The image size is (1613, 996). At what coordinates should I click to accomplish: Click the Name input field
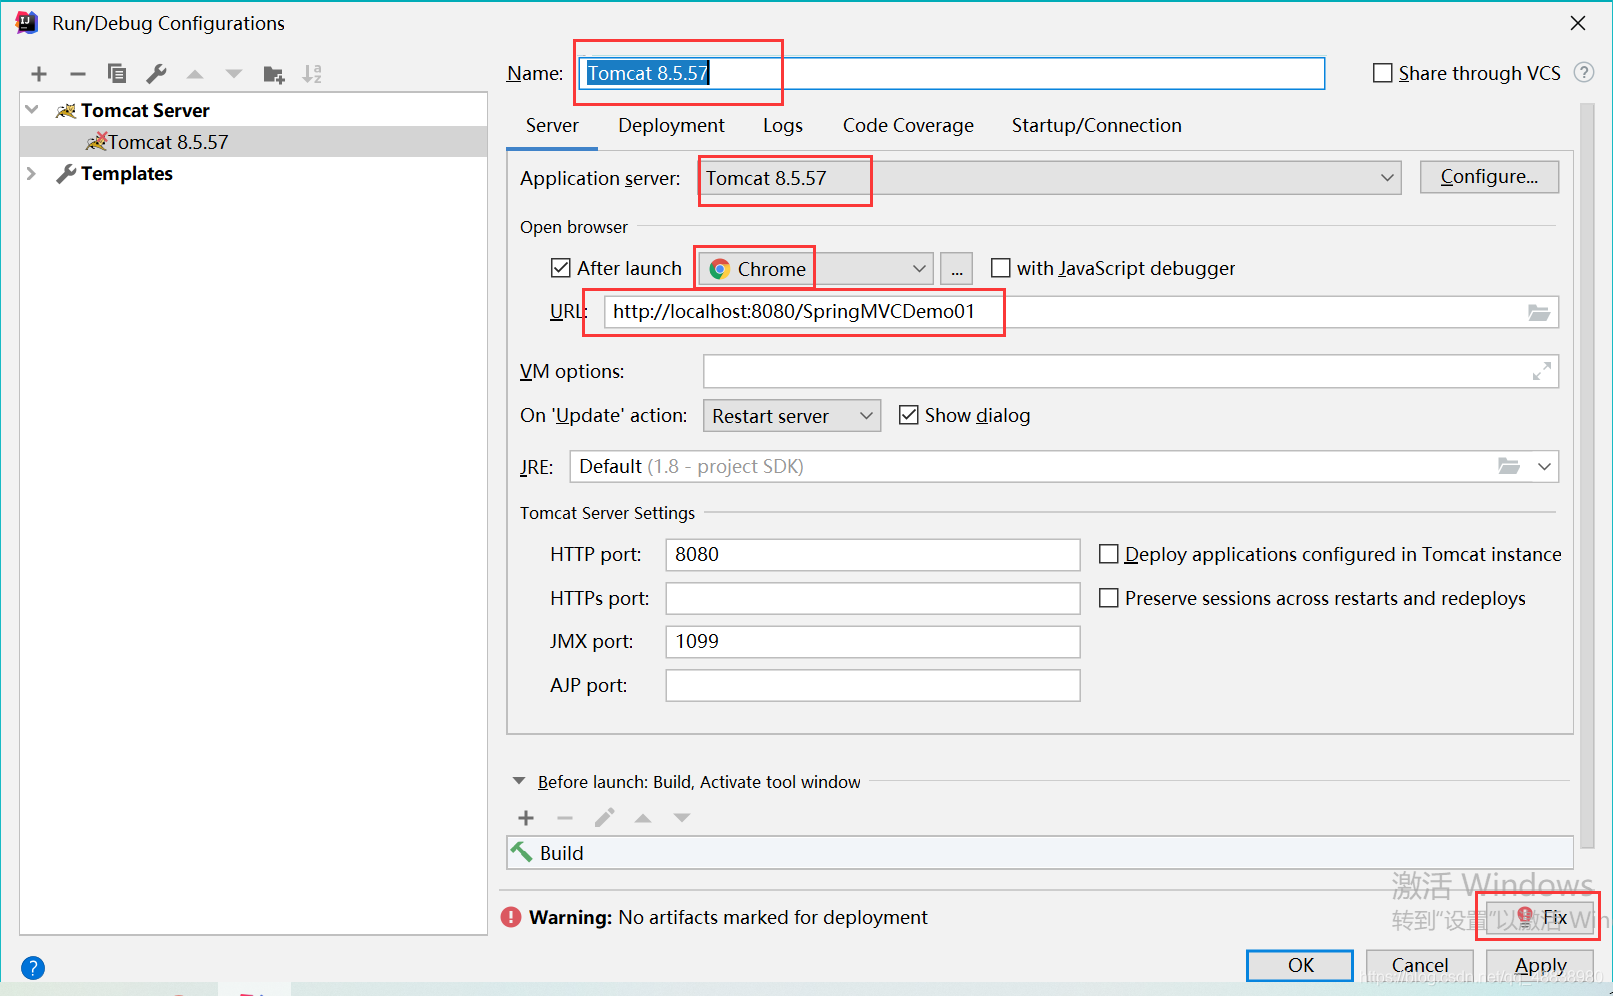[x=952, y=73]
